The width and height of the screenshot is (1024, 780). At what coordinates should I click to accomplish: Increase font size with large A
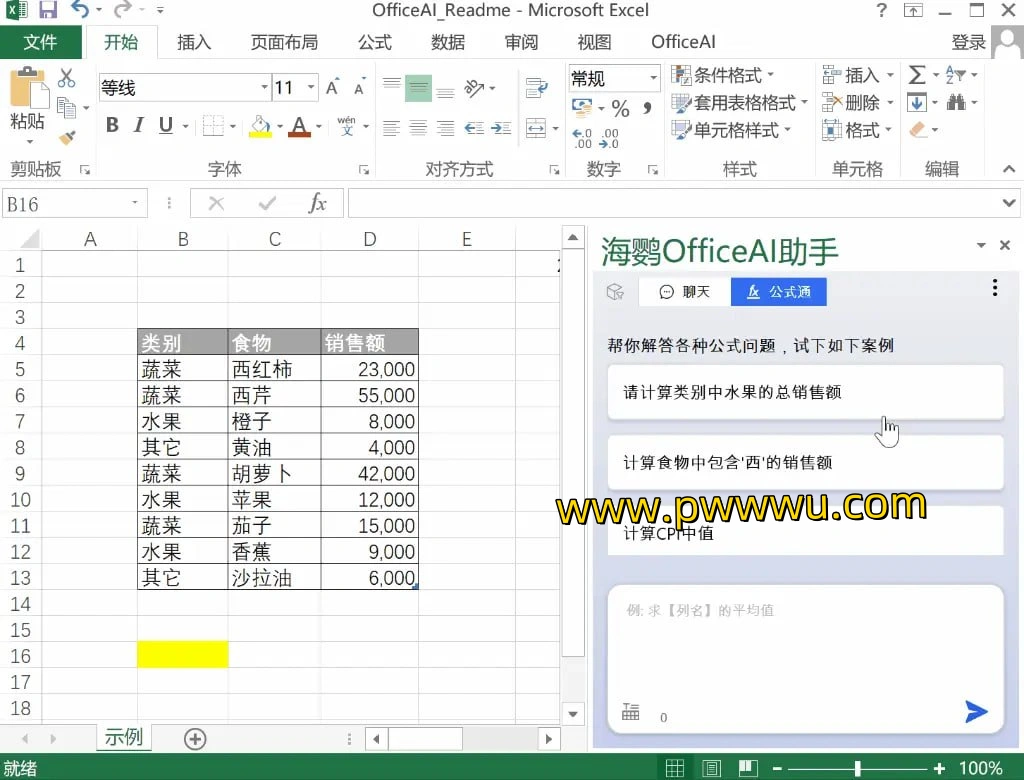[x=332, y=88]
